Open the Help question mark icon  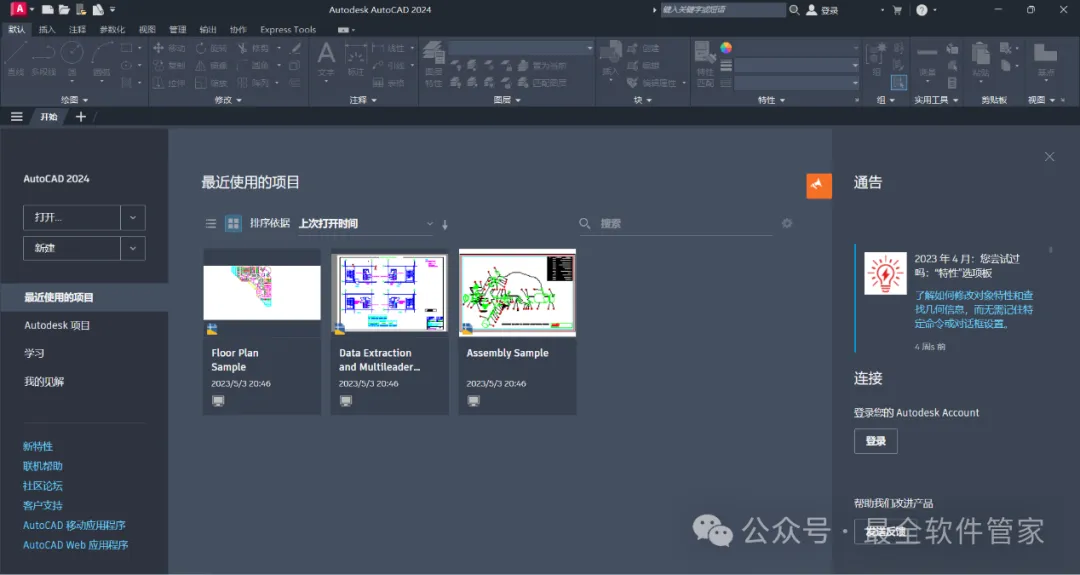922,10
